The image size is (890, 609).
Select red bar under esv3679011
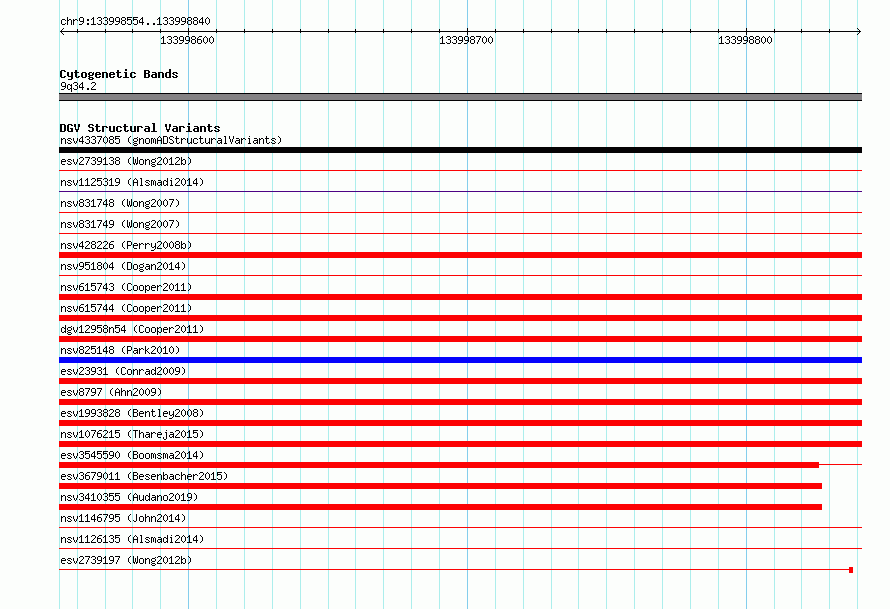440,486
